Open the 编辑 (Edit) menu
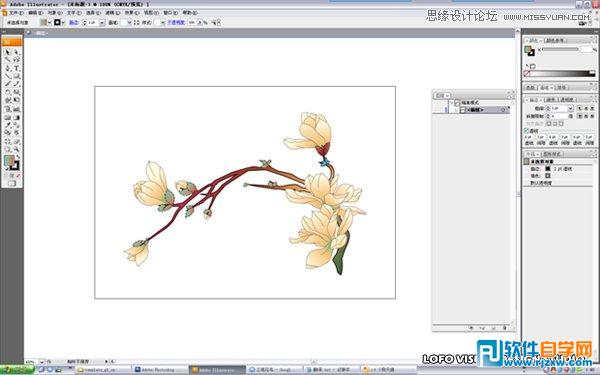The height and width of the screenshot is (375, 600). point(35,13)
